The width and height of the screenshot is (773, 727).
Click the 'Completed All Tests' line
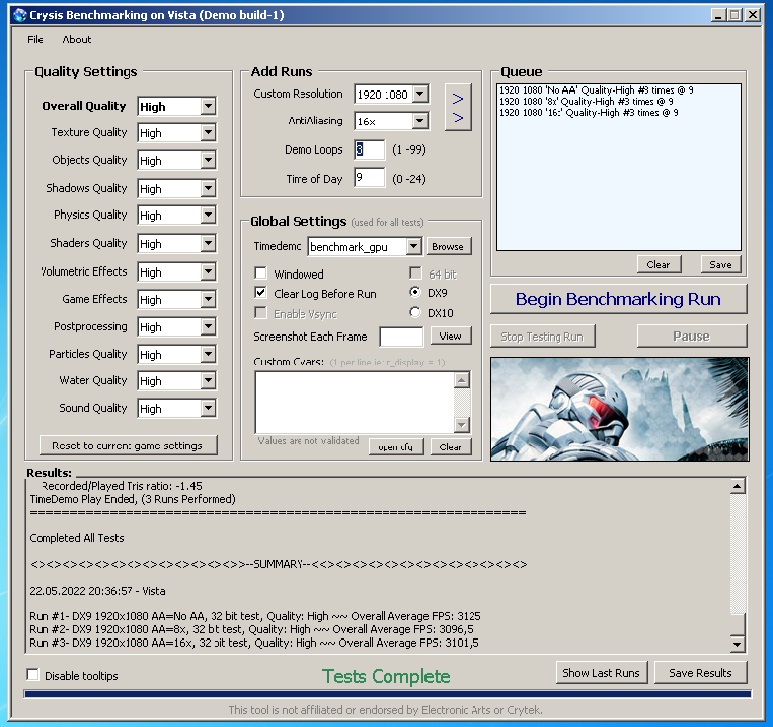tap(77, 538)
